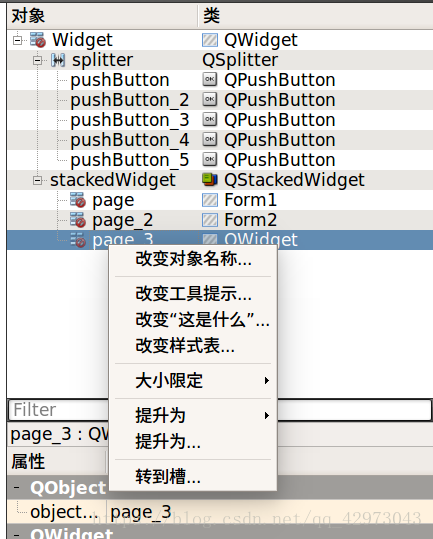433x539 pixels.
Task: Collapse the stackedWidget tree node
Action: coord(37,180)
